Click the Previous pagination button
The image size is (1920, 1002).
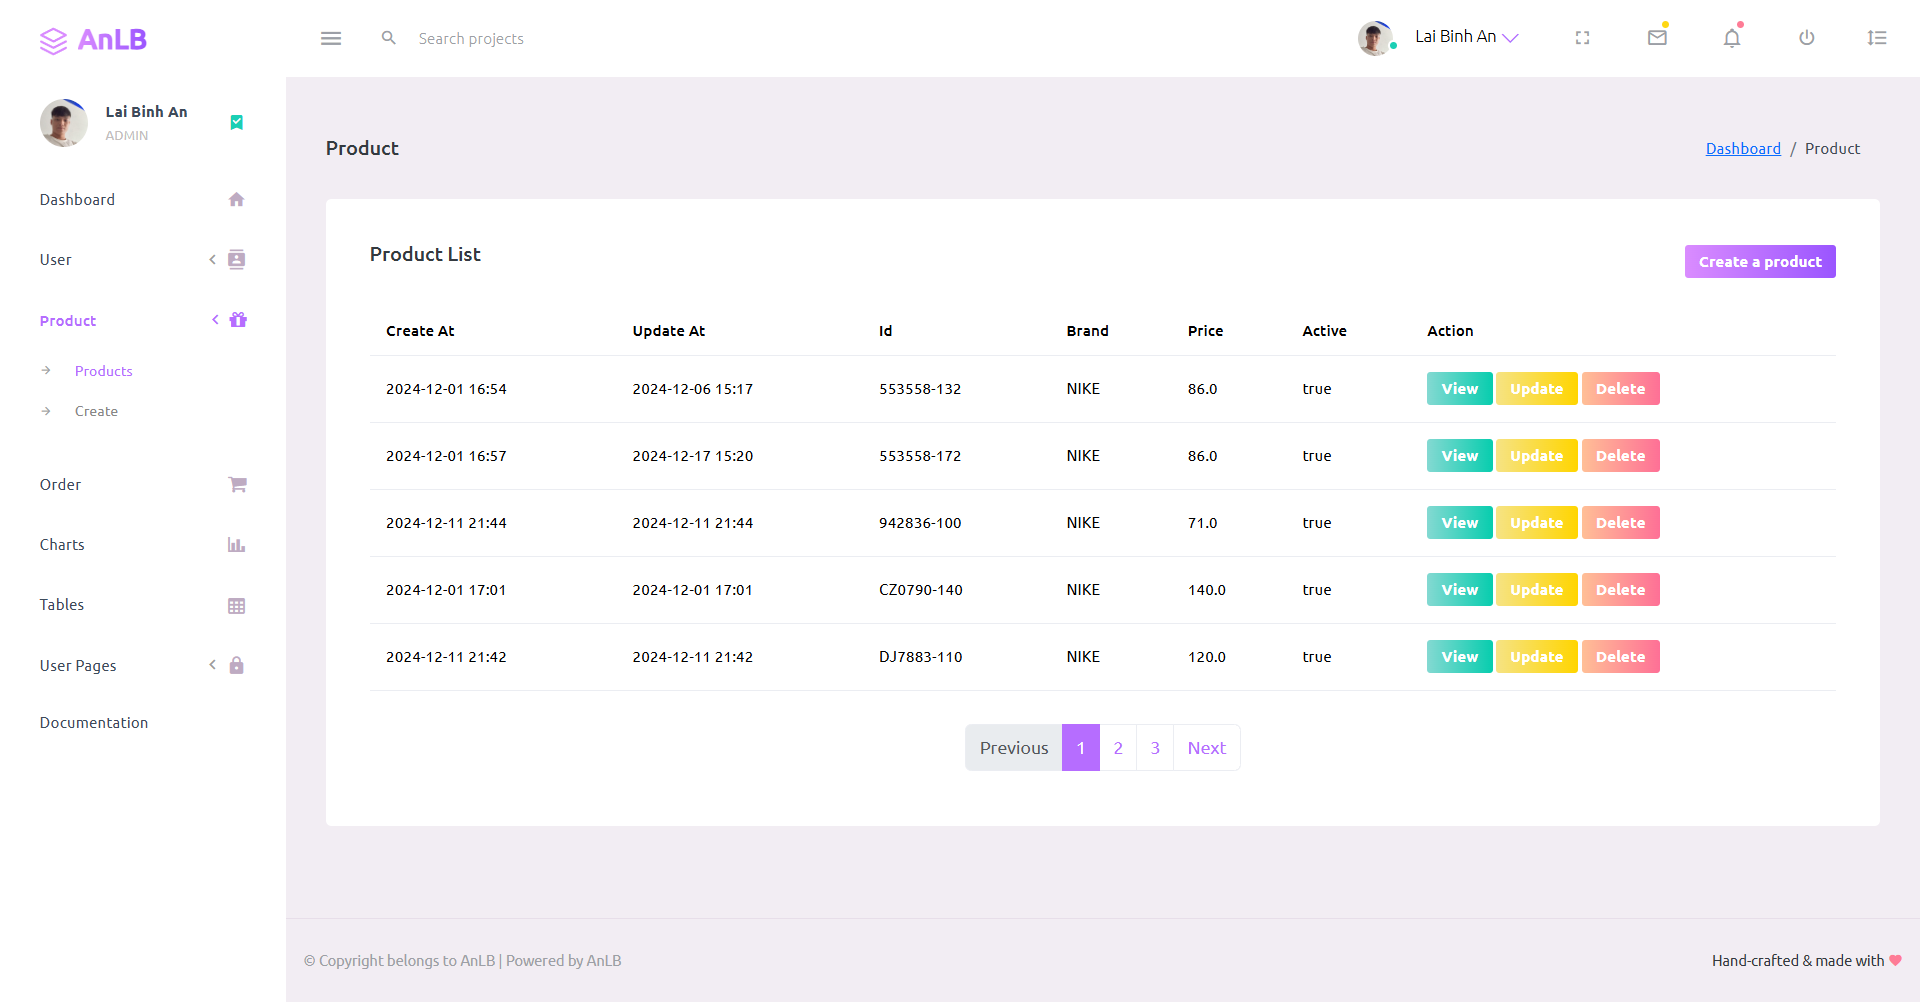click(1013, 748)
